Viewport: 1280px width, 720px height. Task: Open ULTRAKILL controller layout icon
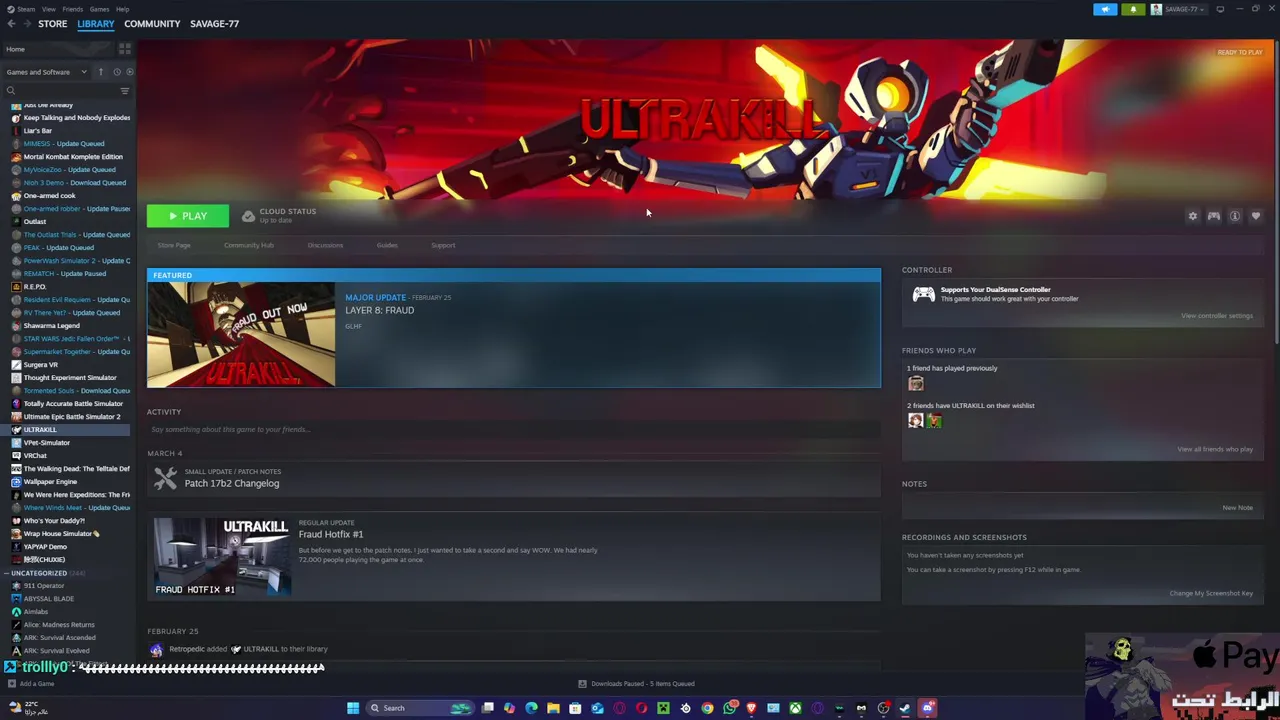1213,216
